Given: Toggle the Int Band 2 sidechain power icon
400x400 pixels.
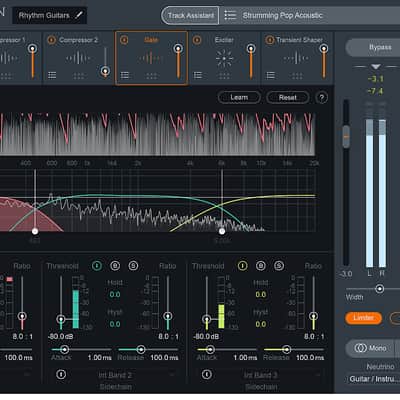Looking at the screenshot, I should [61, 374].
